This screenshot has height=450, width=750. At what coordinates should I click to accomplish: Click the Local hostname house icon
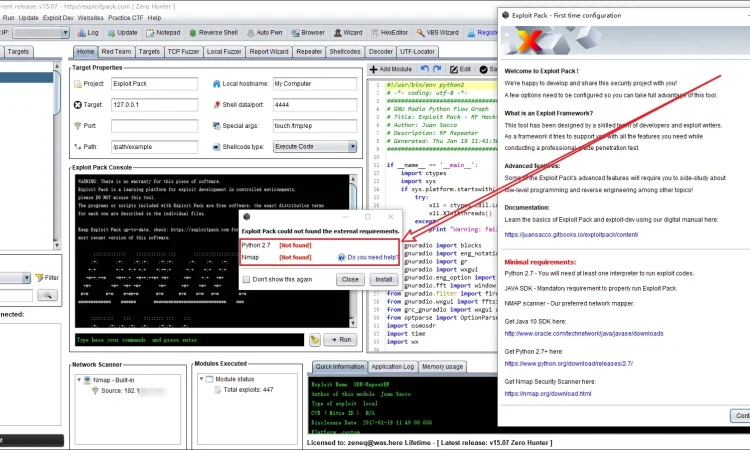(x=216, y=84)
